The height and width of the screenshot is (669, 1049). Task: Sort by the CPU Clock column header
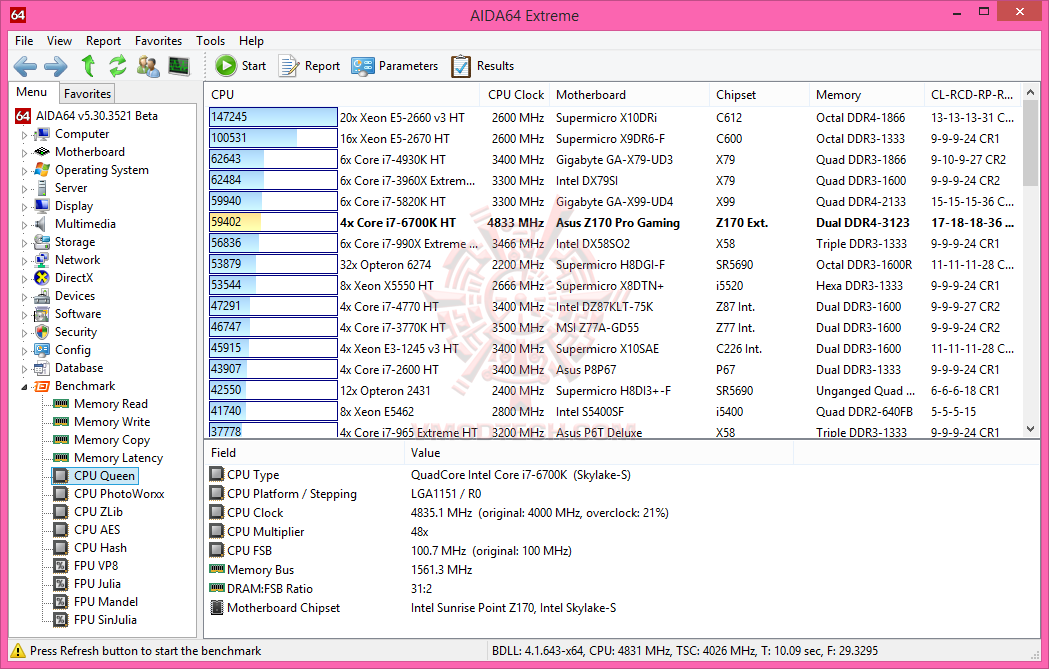(x=515, y=94)
